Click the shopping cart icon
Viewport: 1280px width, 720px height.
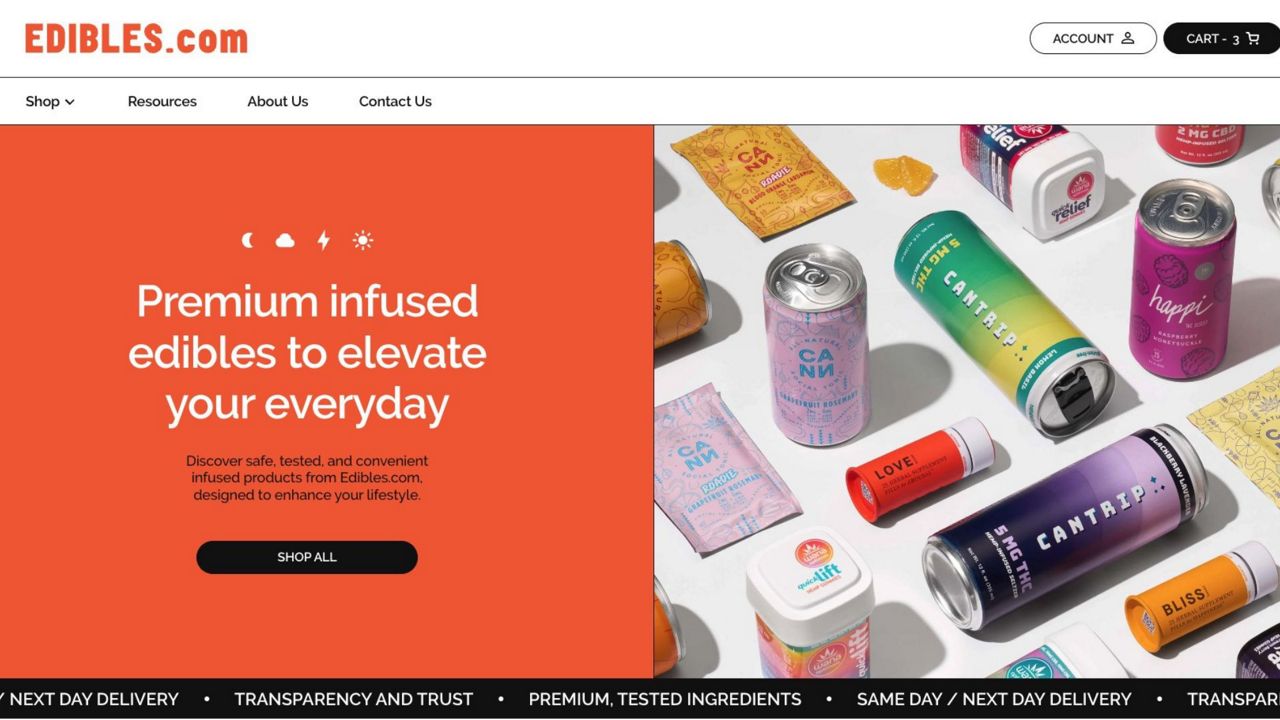[x=1253, y=38]
